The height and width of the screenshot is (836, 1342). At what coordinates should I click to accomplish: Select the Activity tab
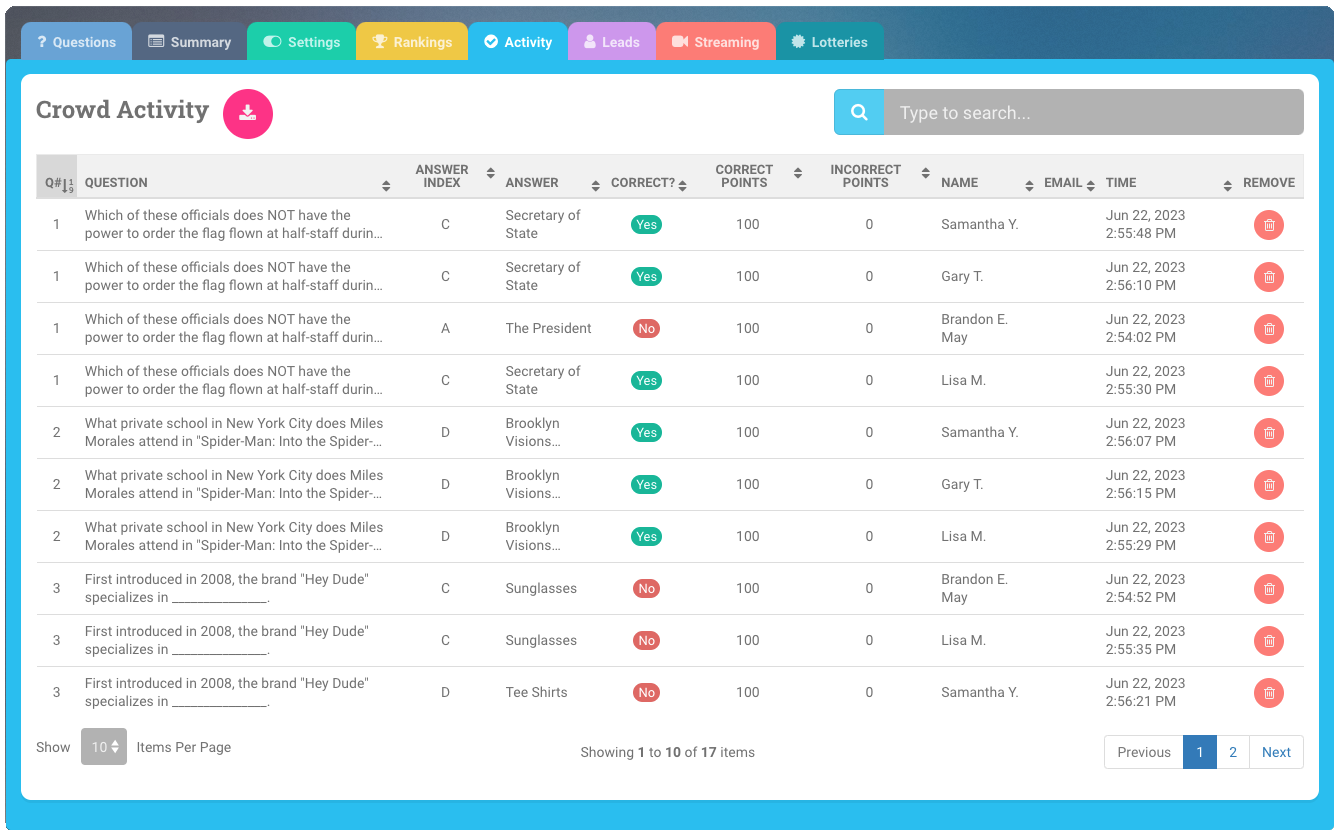click(518, 42)
